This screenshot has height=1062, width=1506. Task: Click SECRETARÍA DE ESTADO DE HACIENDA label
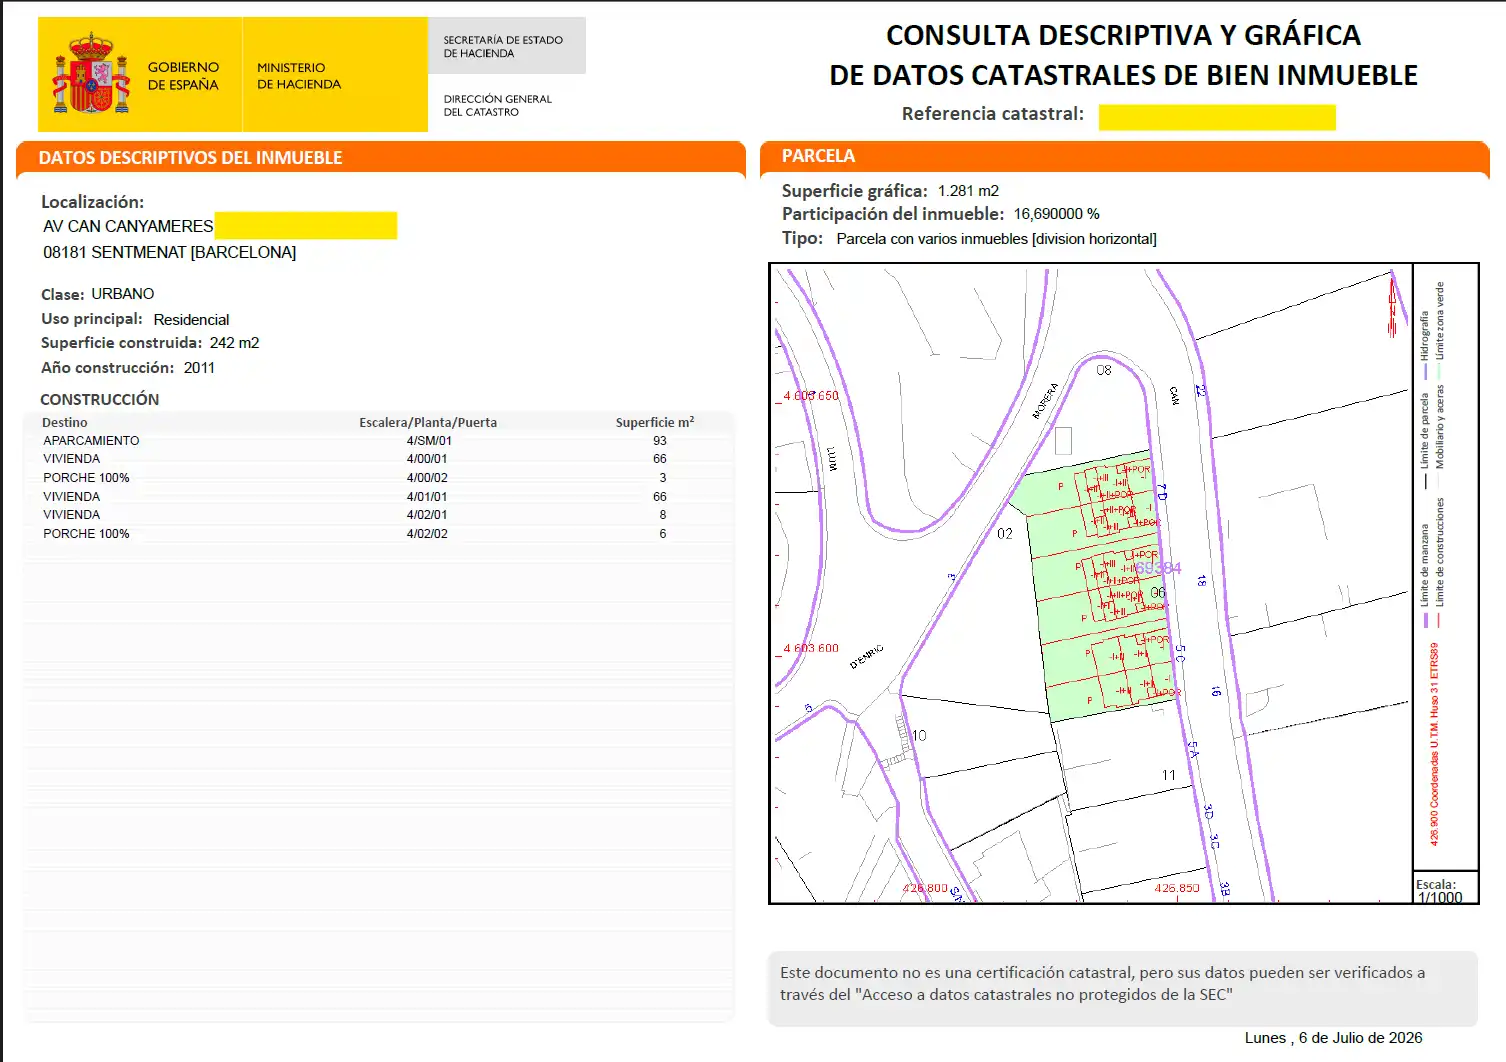(503, 46)
